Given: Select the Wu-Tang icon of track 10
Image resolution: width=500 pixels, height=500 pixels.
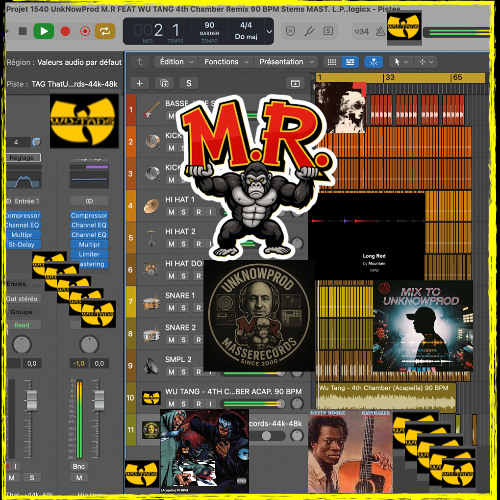Looking at the screenshot, I should (x=151, y=398).
